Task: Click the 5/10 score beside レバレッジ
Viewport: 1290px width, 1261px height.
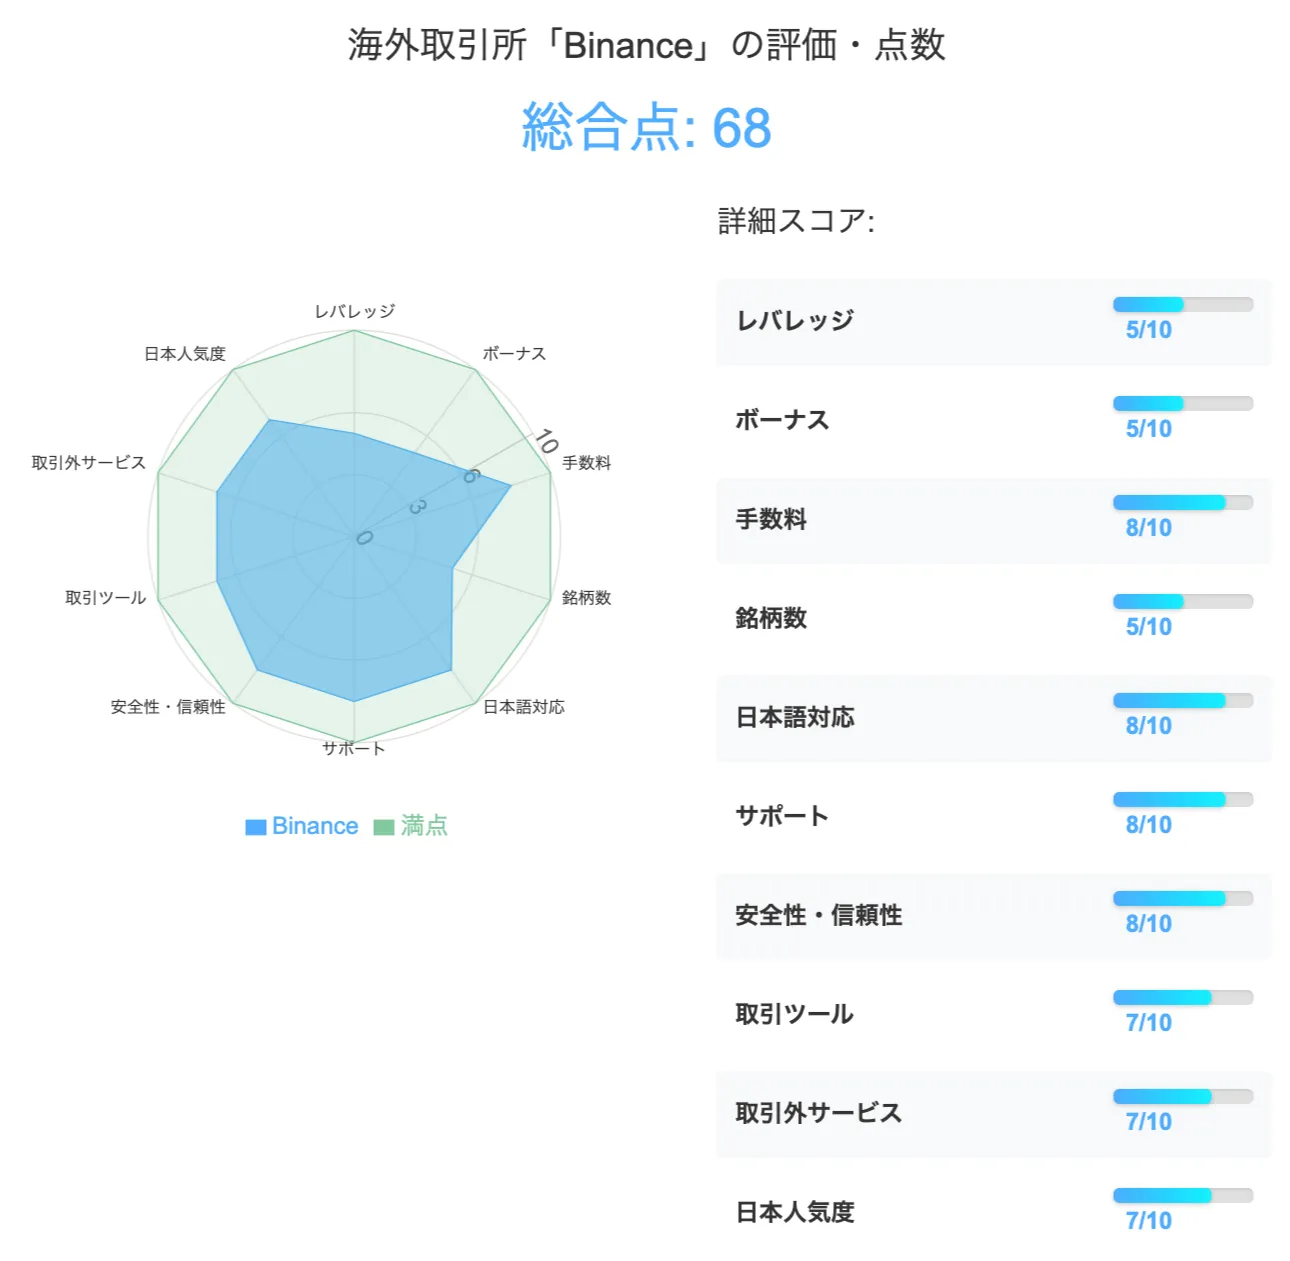Action: [x=1148, y=330]
